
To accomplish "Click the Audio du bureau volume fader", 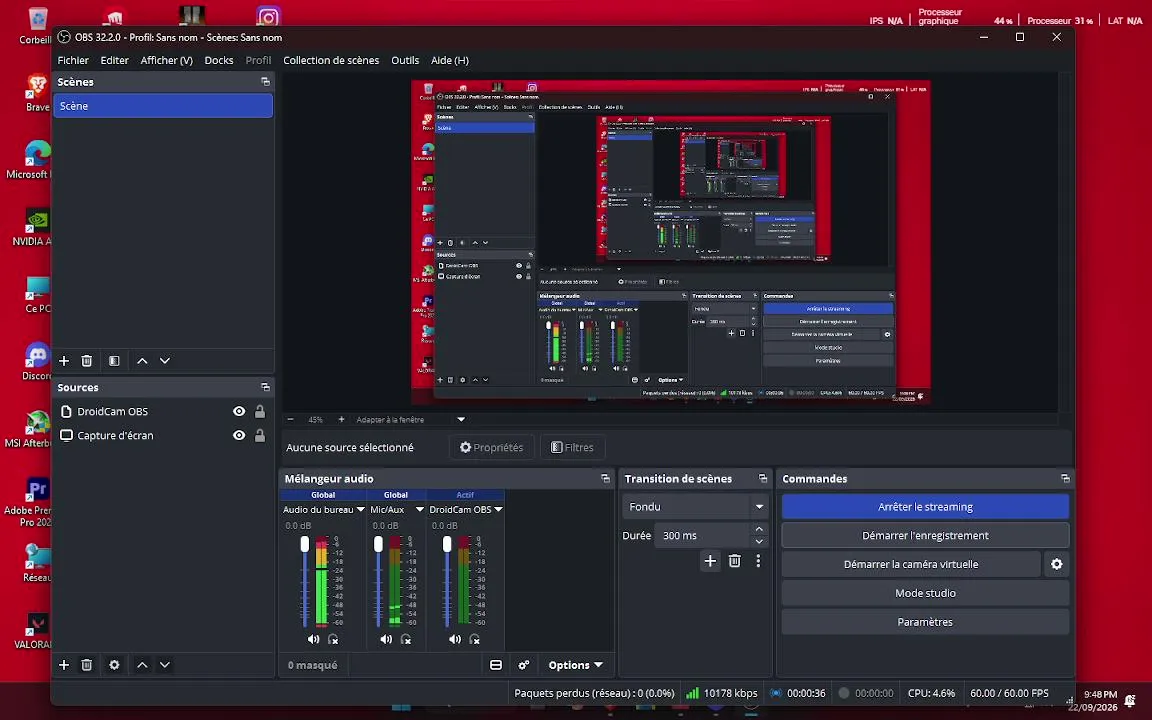I will [305, 544].
